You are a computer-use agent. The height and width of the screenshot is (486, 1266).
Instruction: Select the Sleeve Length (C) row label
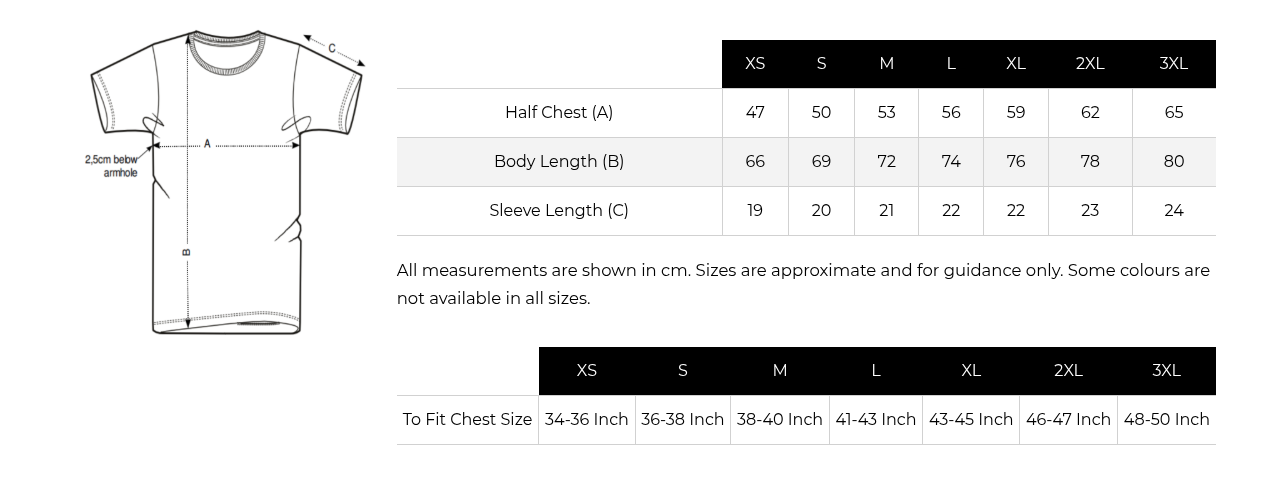pyautogui.click(x=559, y=210)
